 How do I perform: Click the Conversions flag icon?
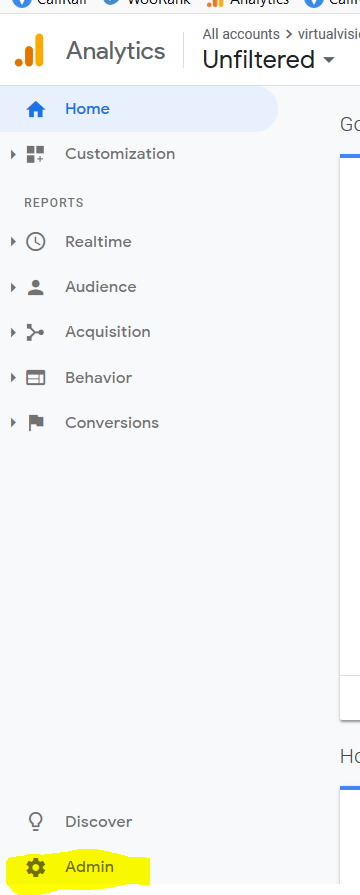point(36,423)
